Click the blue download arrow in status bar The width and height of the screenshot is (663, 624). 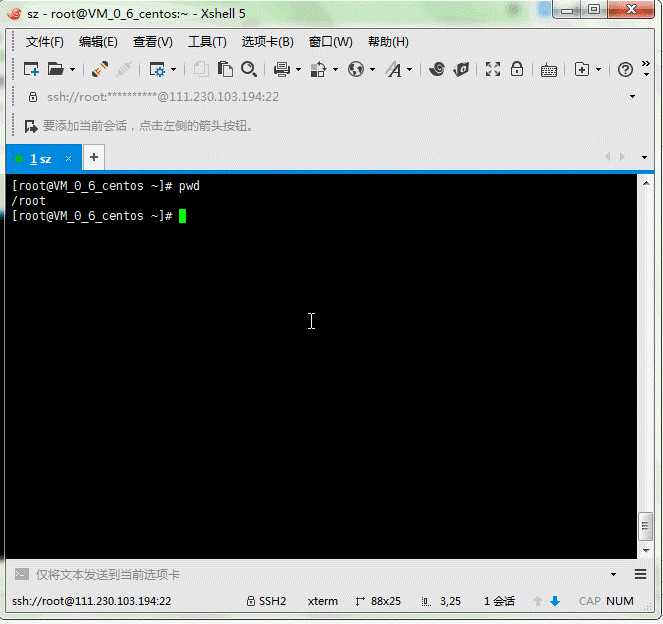click(555, 601)
